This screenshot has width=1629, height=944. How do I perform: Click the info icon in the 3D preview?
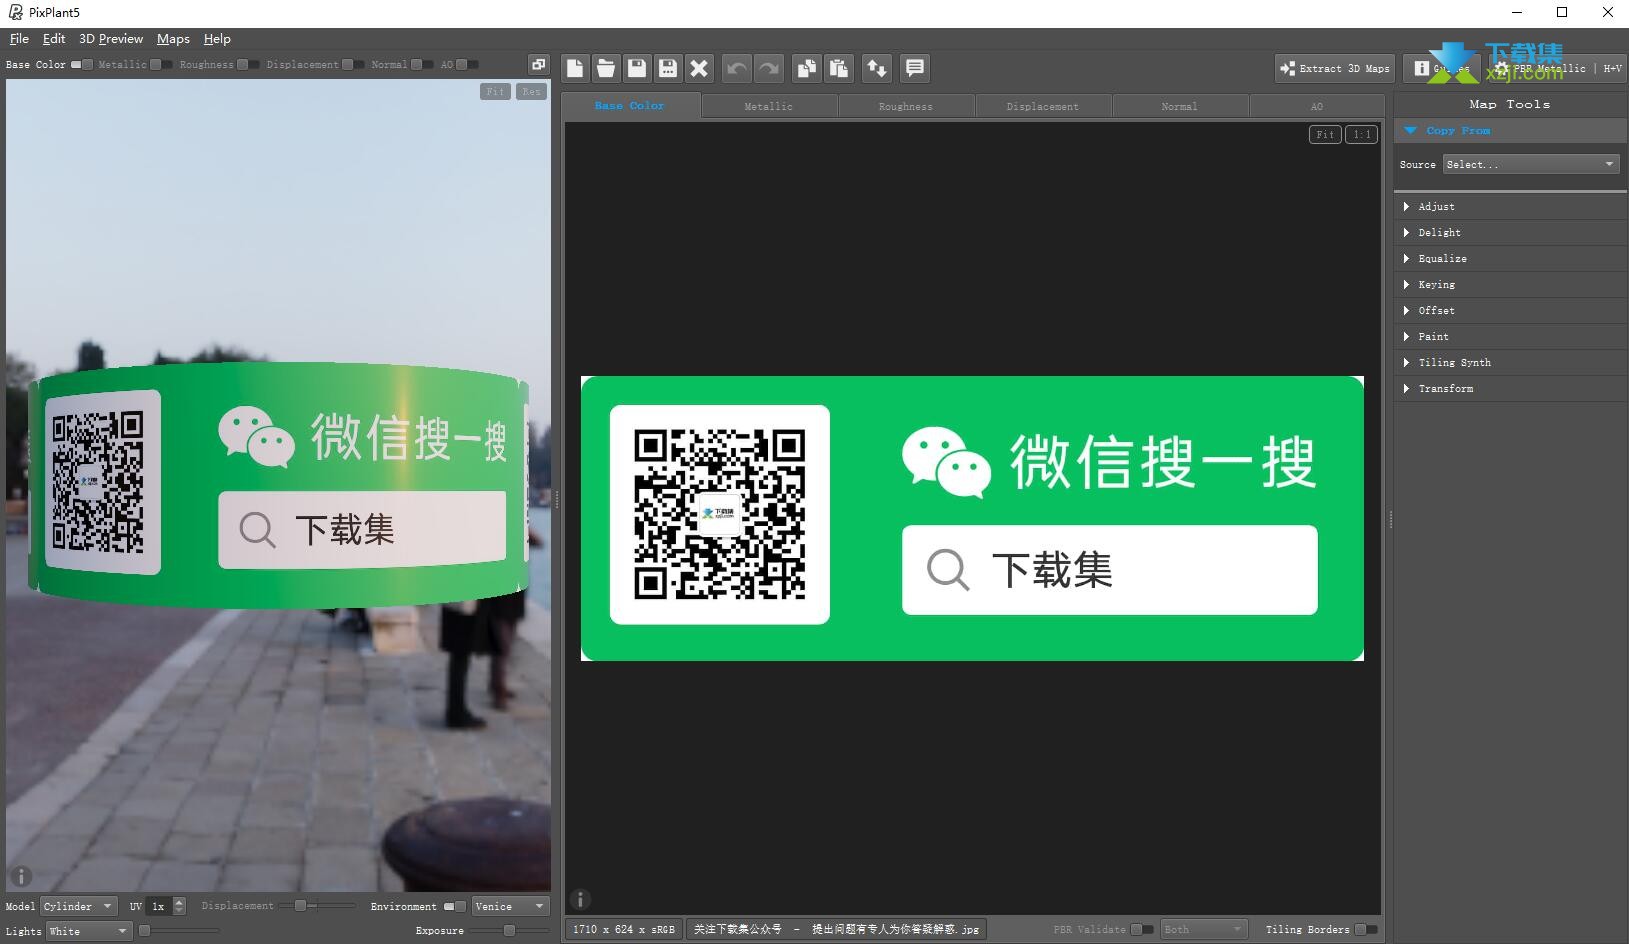21,876
